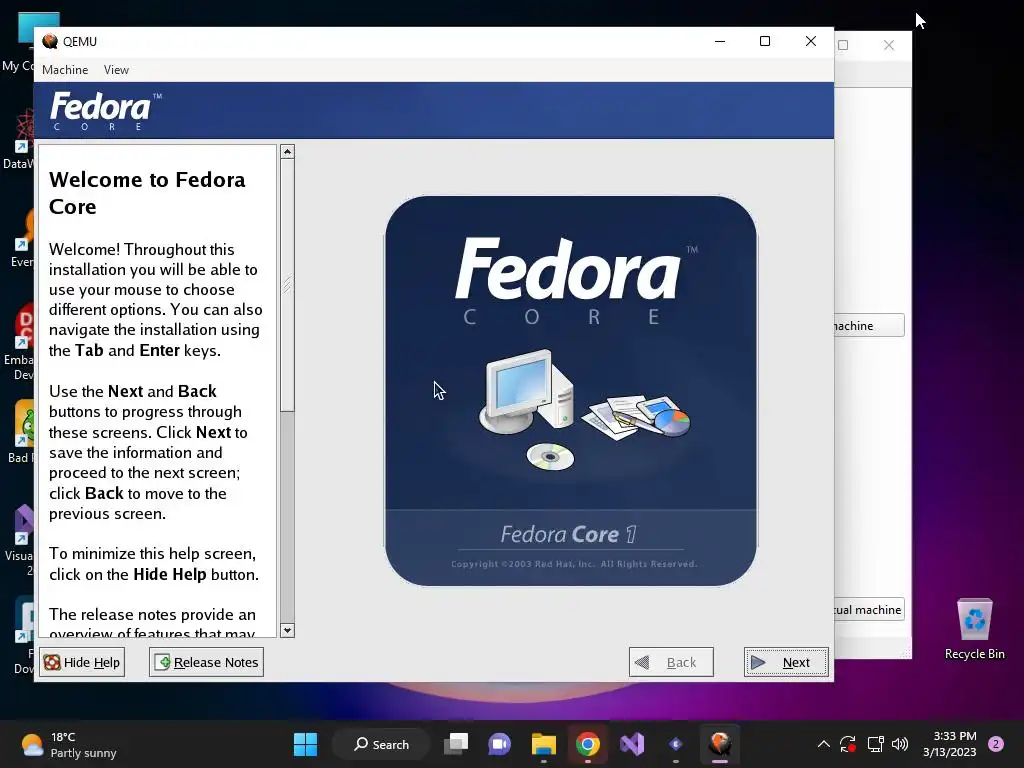Viewport: 1024px width, 768px height.
Task: Open Google Chrome from the taskbar
Action: pyautogui.click(x=588, y=744)
